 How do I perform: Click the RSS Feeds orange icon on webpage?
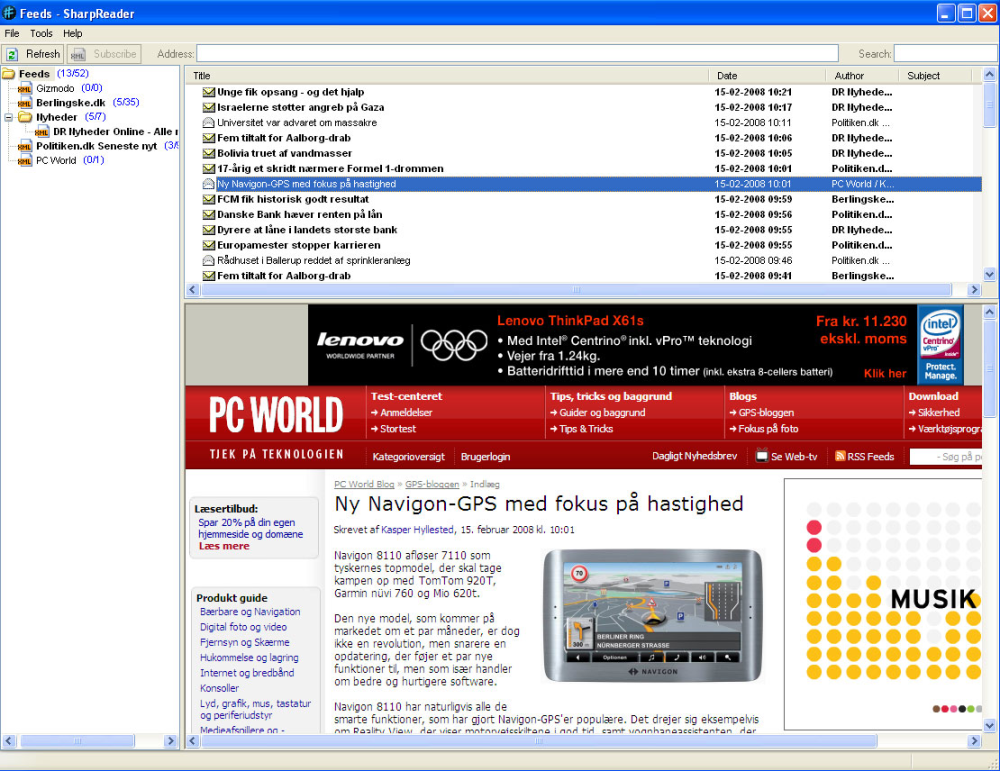coord(840,456)
